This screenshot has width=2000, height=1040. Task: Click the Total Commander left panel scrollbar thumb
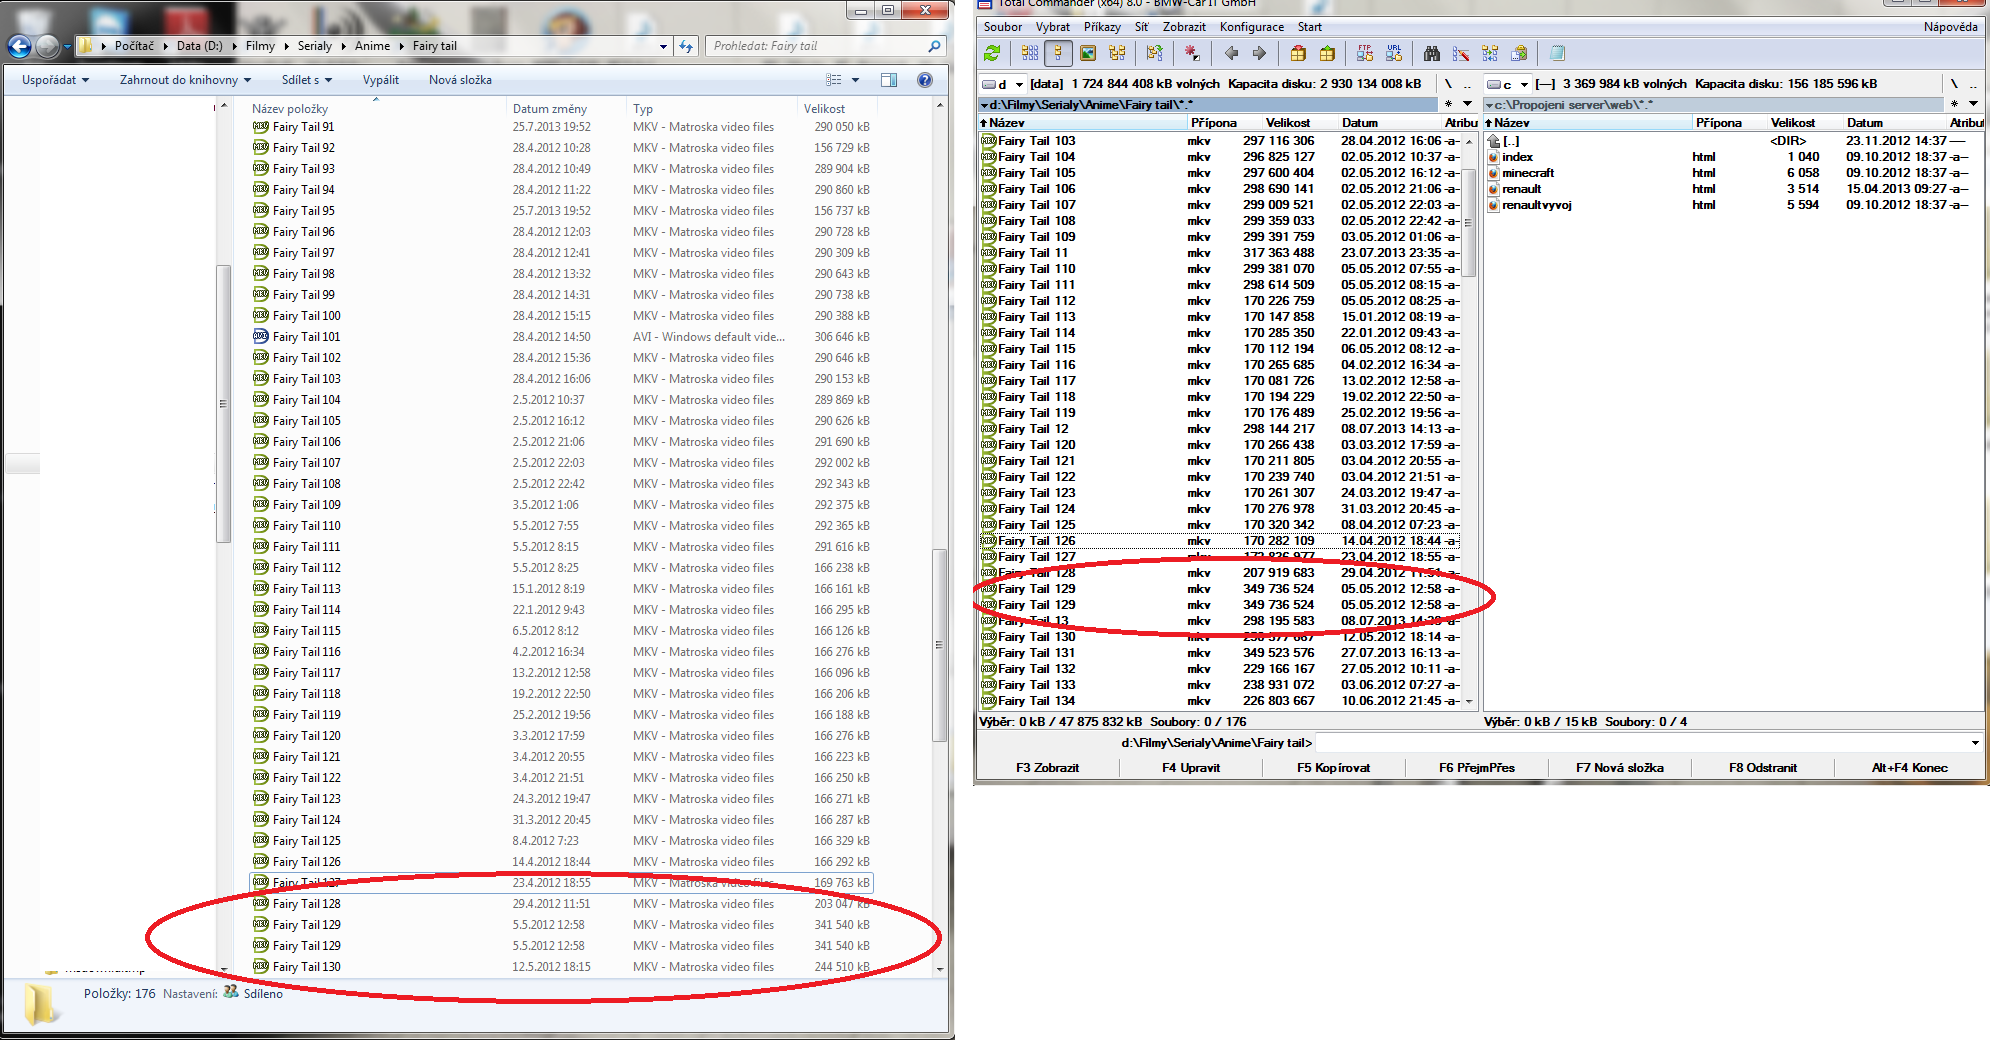coord(1468,222)
